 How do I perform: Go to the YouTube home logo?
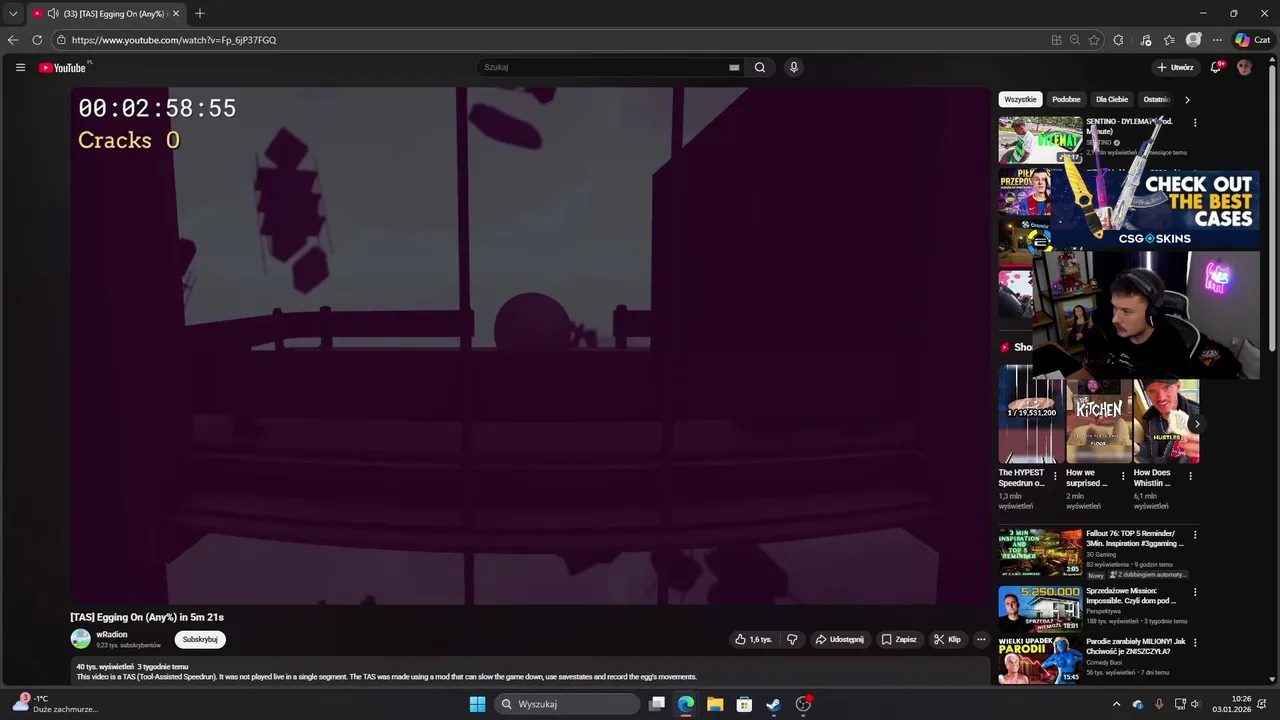(x=62, y=67)
